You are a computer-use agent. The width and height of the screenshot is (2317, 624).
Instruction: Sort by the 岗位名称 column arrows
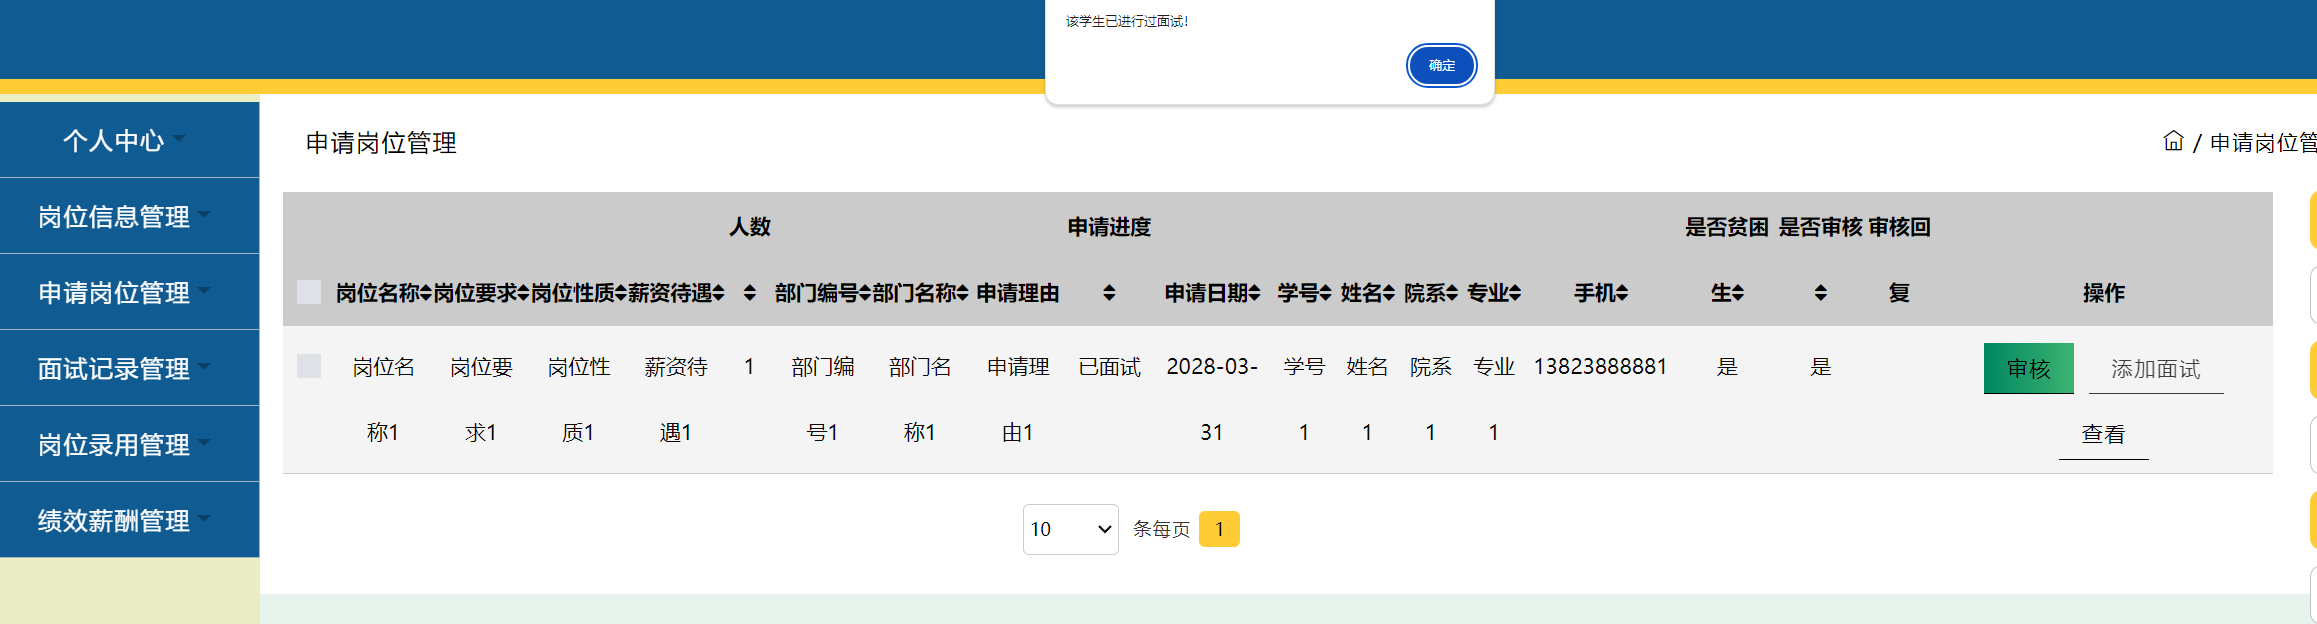(x=425, y=293)
